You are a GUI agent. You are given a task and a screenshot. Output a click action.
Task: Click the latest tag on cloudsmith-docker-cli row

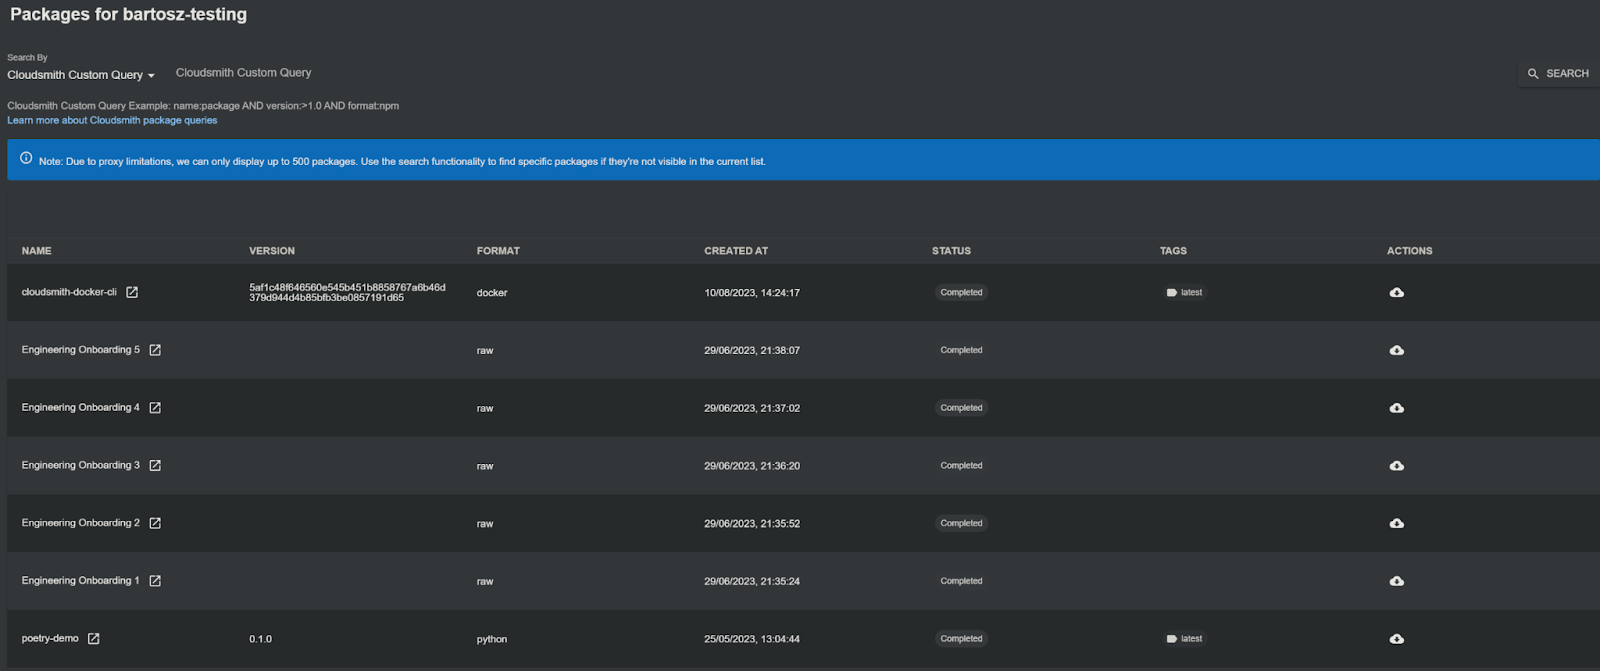point(1185,292)
